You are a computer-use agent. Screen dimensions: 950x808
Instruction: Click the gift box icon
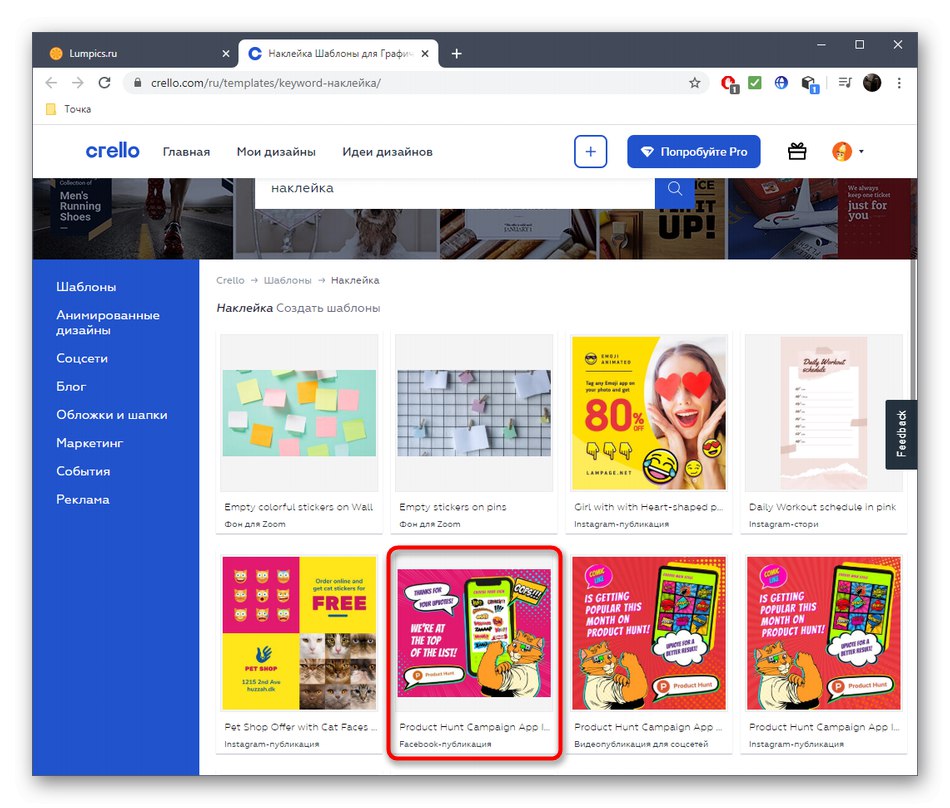click(797, 151)
